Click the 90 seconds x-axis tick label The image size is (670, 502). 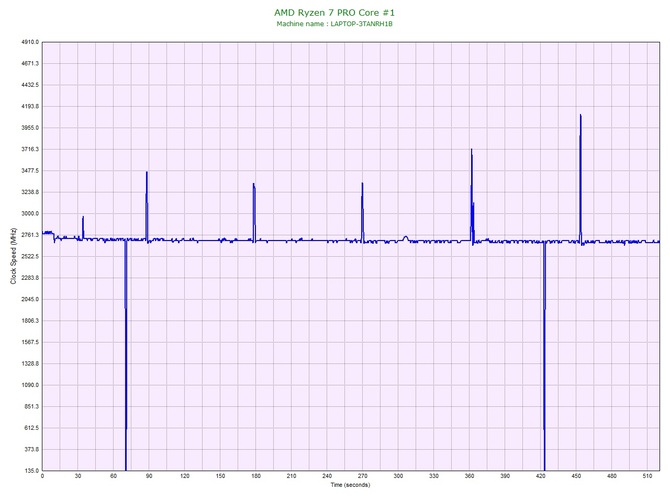(x=149, y=476)
